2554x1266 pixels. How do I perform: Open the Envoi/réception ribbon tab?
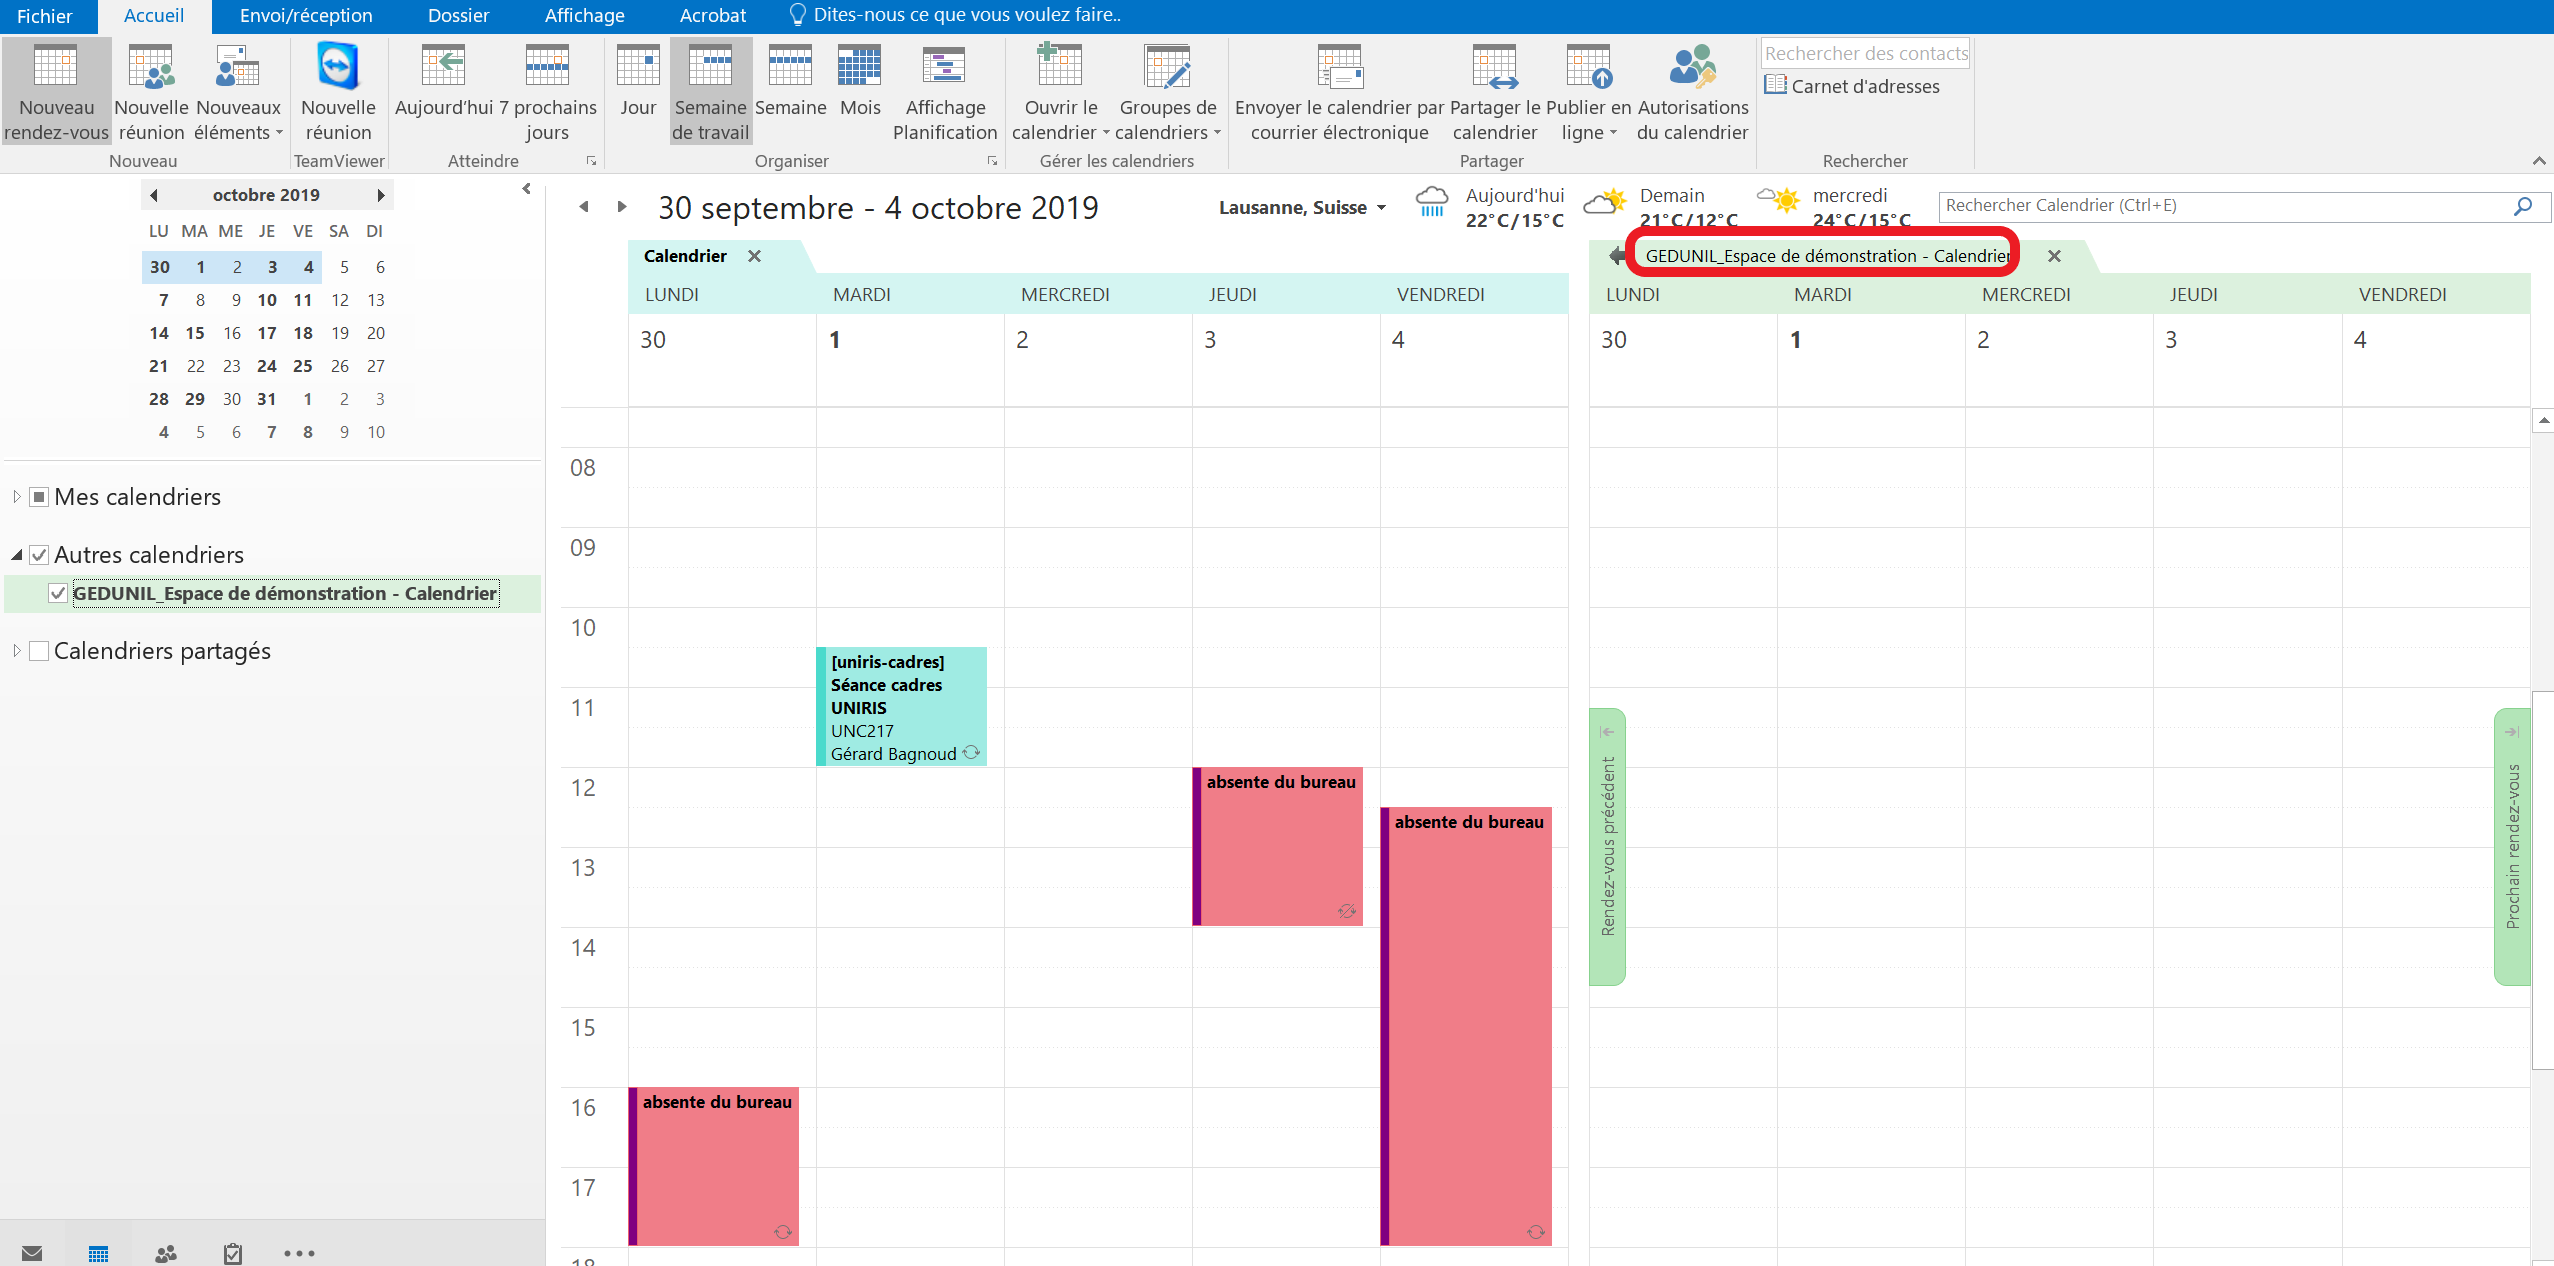click(x=306, y=16)
